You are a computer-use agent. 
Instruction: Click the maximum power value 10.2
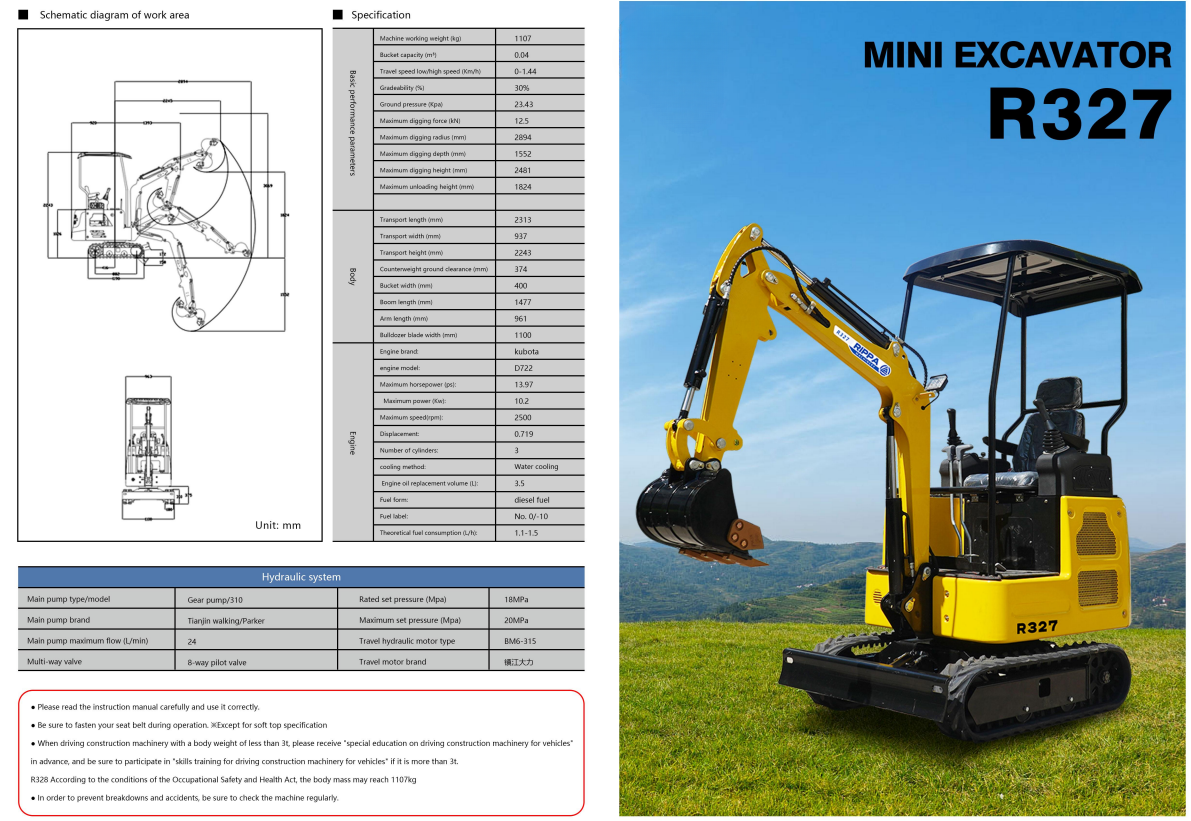pos(521,402)
